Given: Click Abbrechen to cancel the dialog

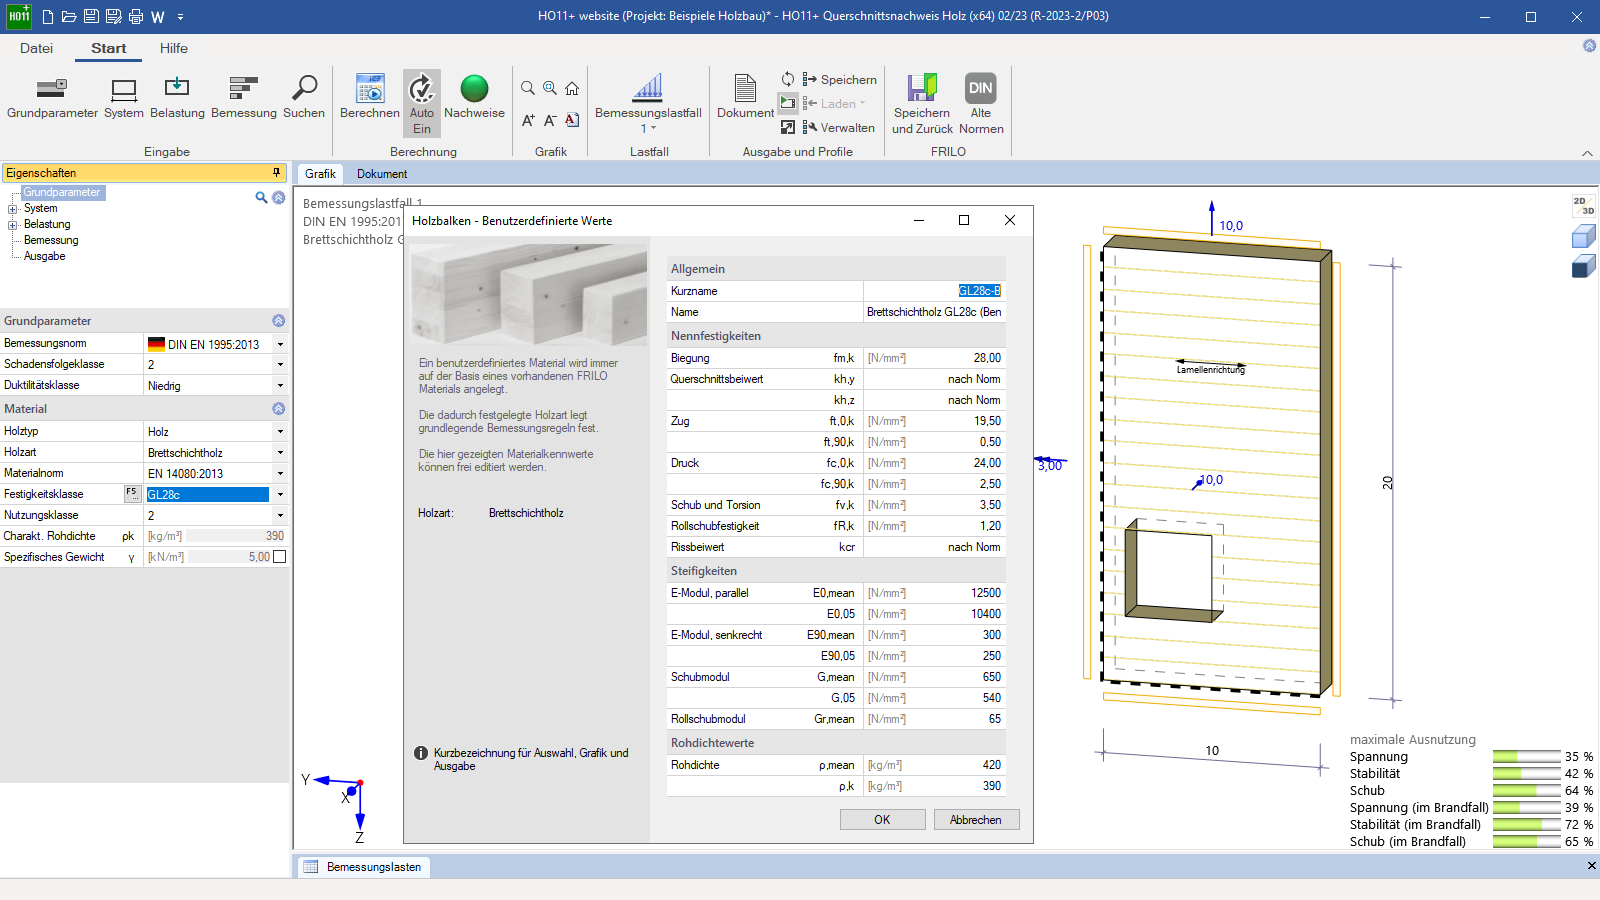Looking at the screenshot, I should pyautogui.click(x=975, y=820).
